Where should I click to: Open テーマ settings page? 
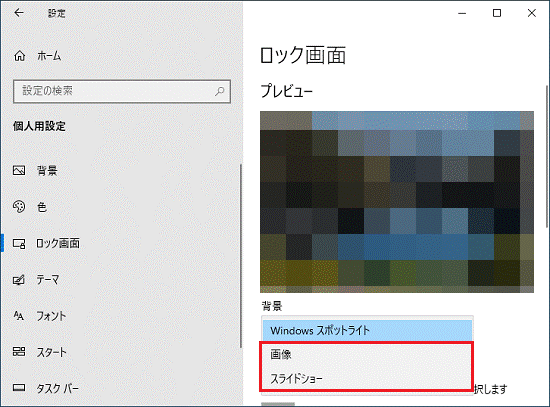48,280
